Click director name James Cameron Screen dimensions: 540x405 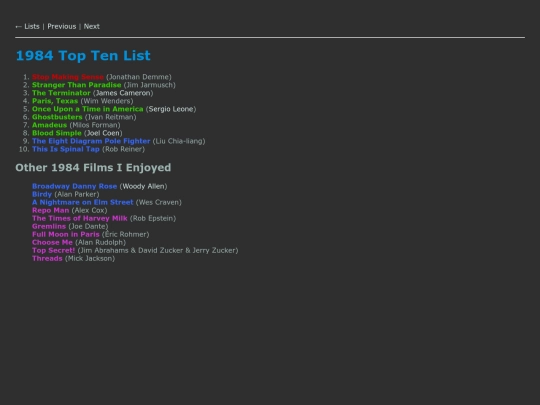(x=123, y=93)
